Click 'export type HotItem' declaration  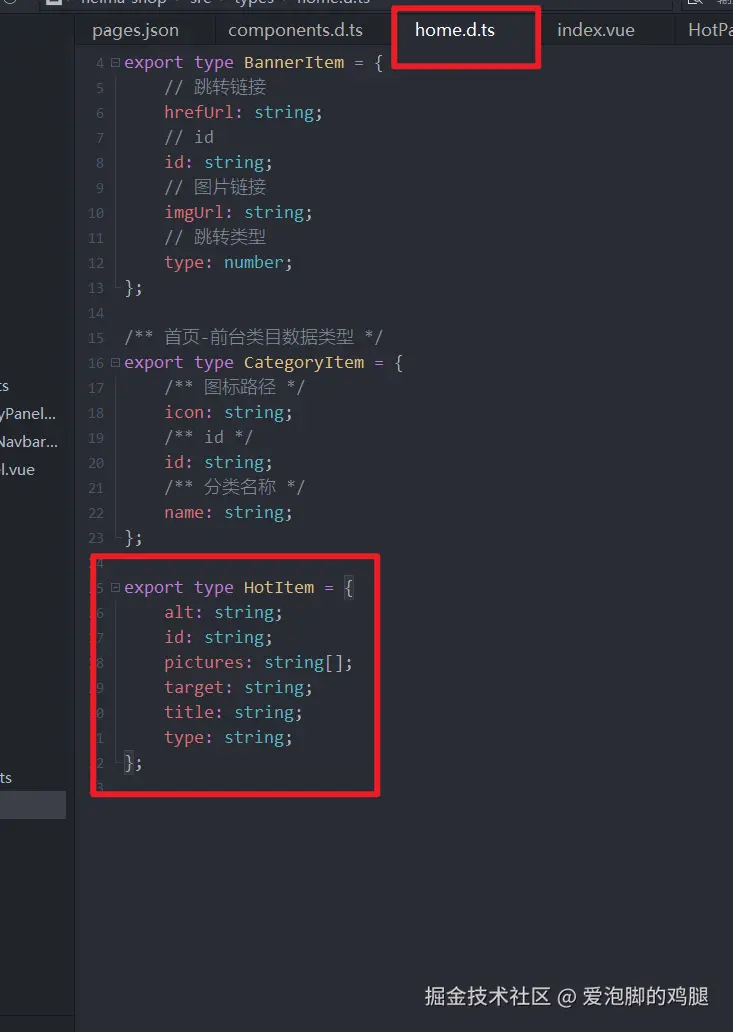point(219,587)
